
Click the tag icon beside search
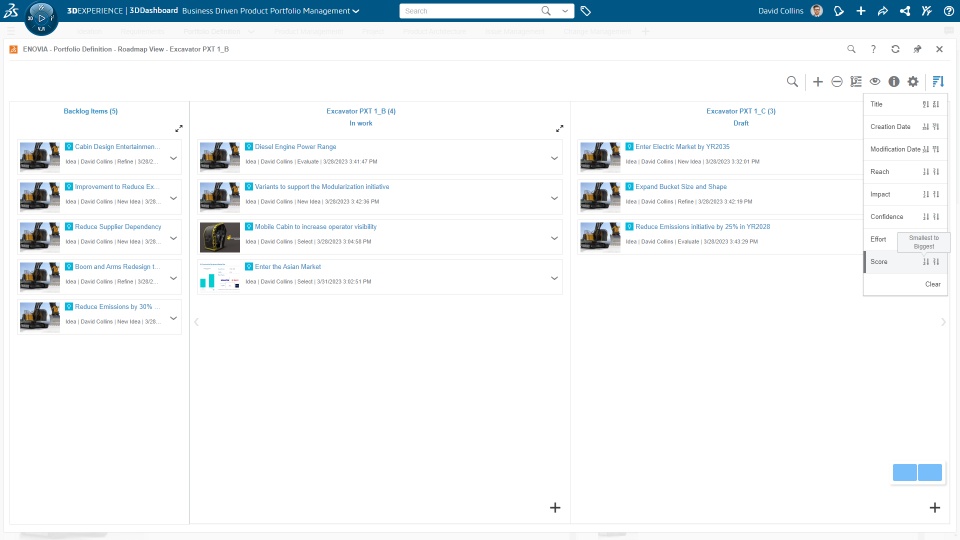point(585,11)
